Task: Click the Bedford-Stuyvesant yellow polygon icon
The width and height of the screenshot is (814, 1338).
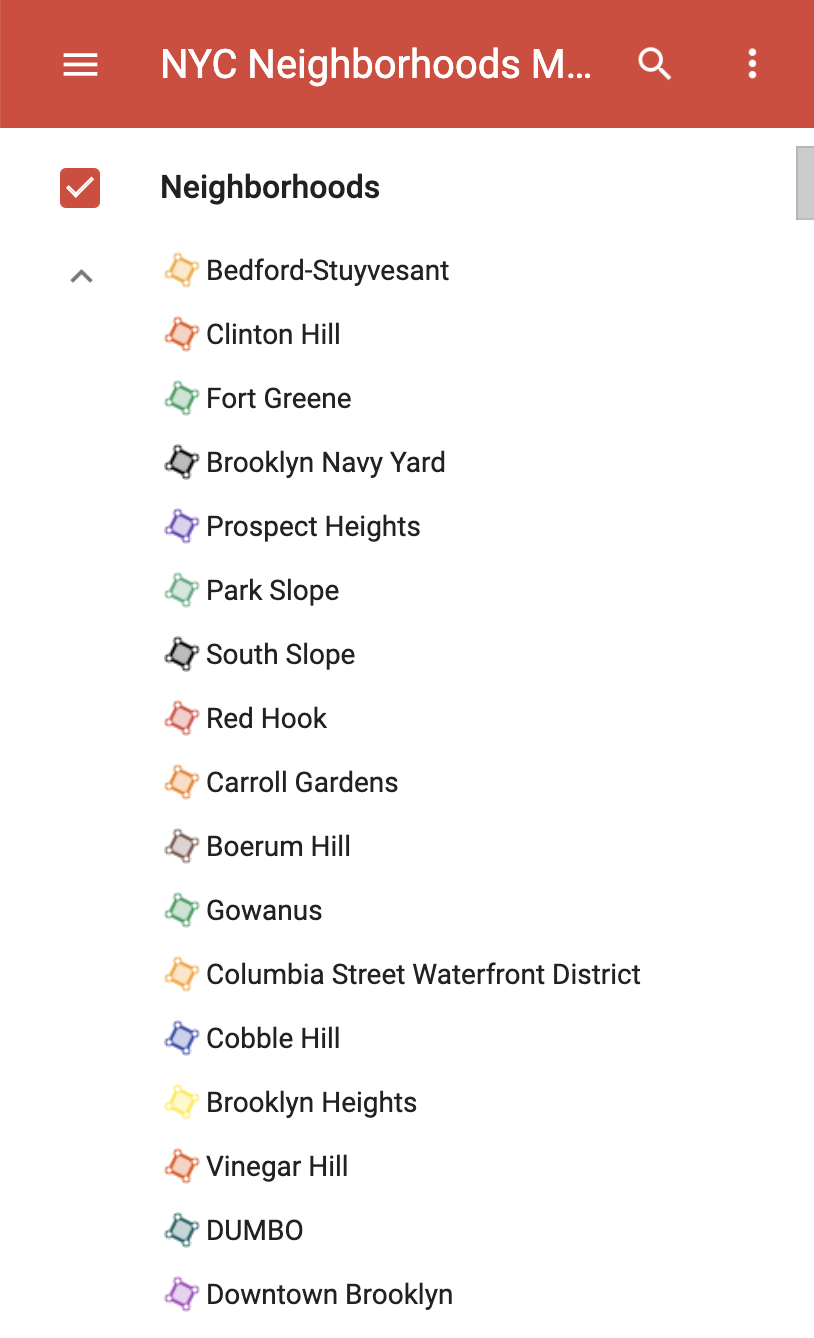Action: click(x=183, y=270)
